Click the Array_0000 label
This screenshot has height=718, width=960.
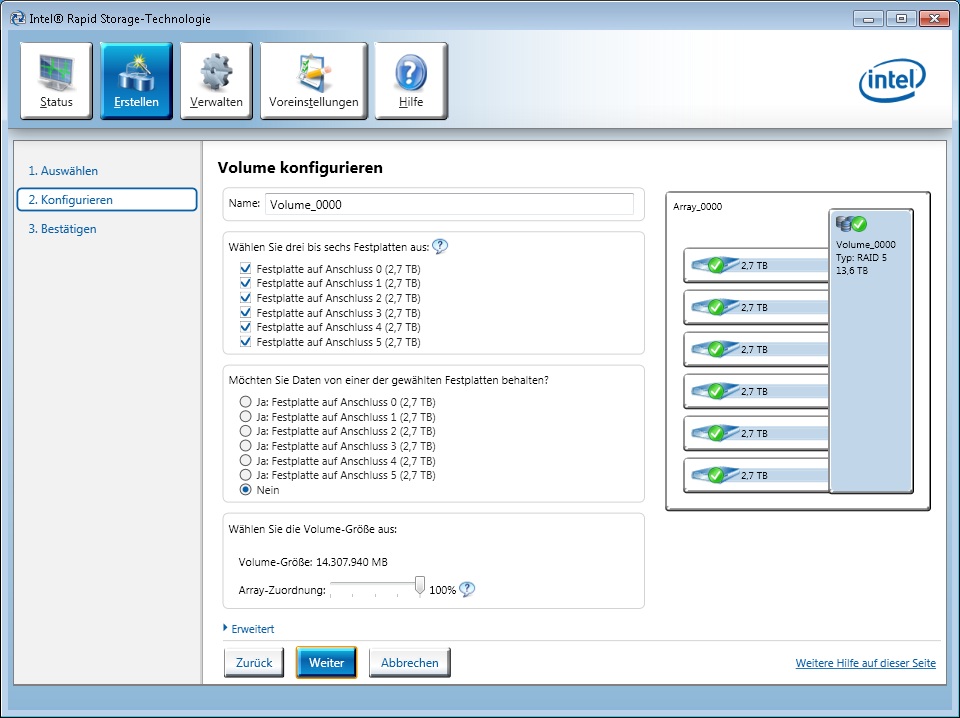click(697, 207)
